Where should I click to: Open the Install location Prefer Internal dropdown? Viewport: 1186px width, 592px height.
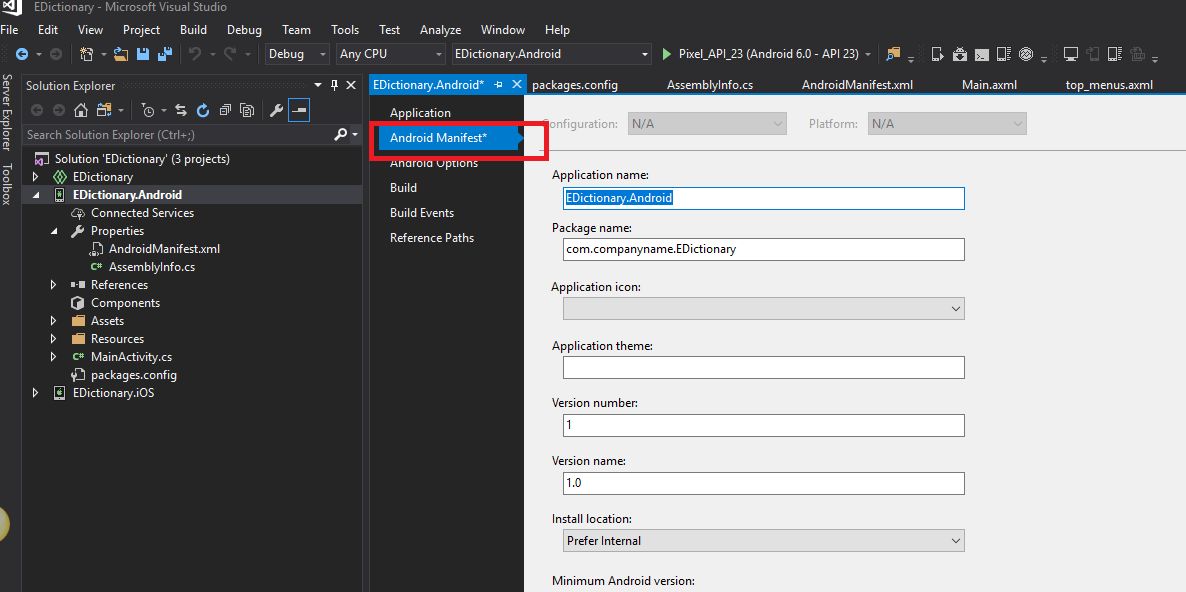pyautogui.click(x=763, y=541)
